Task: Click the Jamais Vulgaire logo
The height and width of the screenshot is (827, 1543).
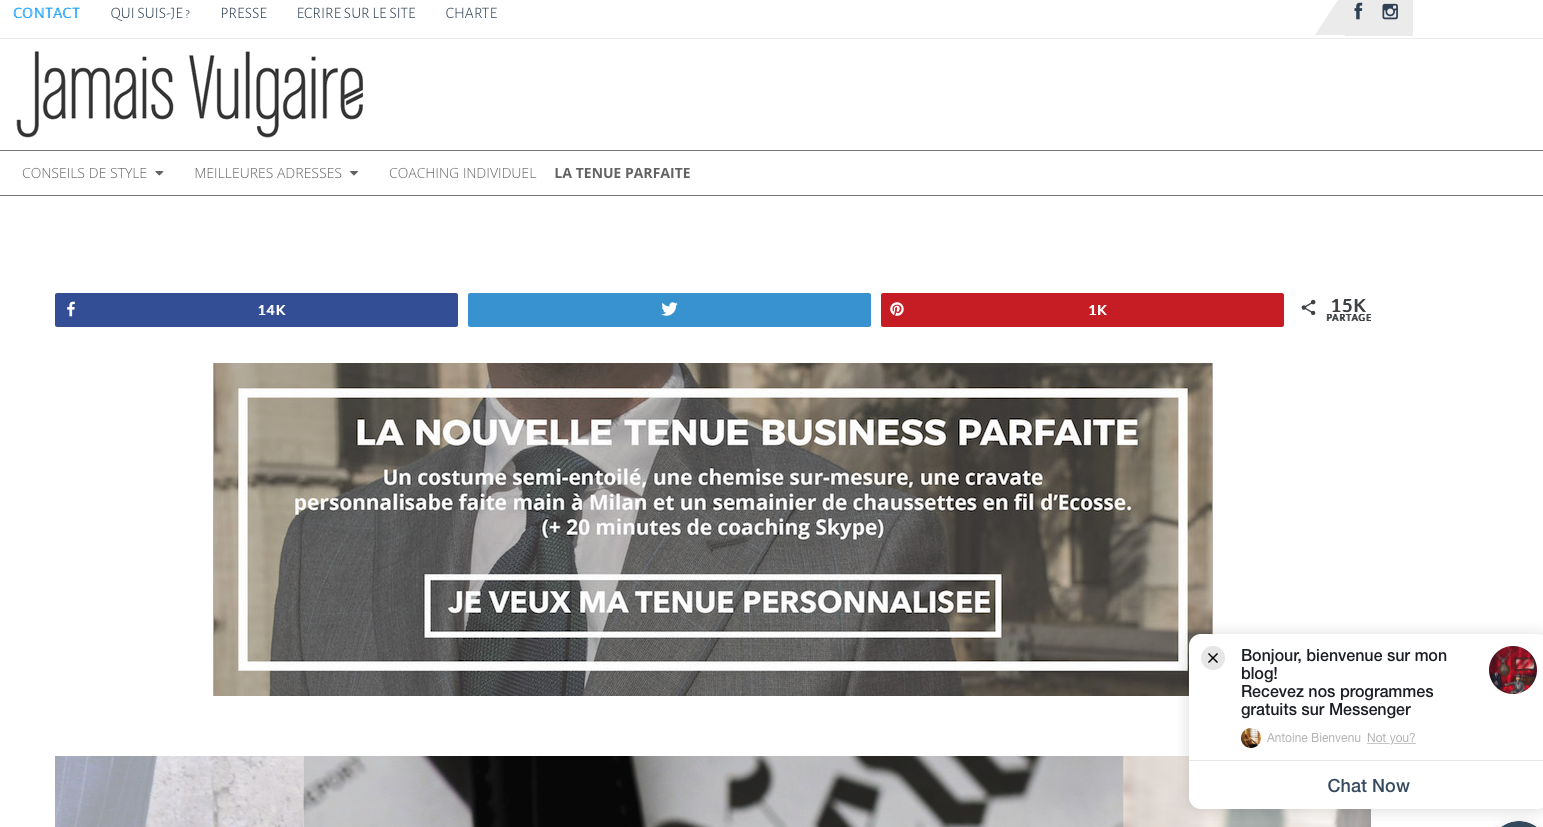Action: click(x=190, y=94)
